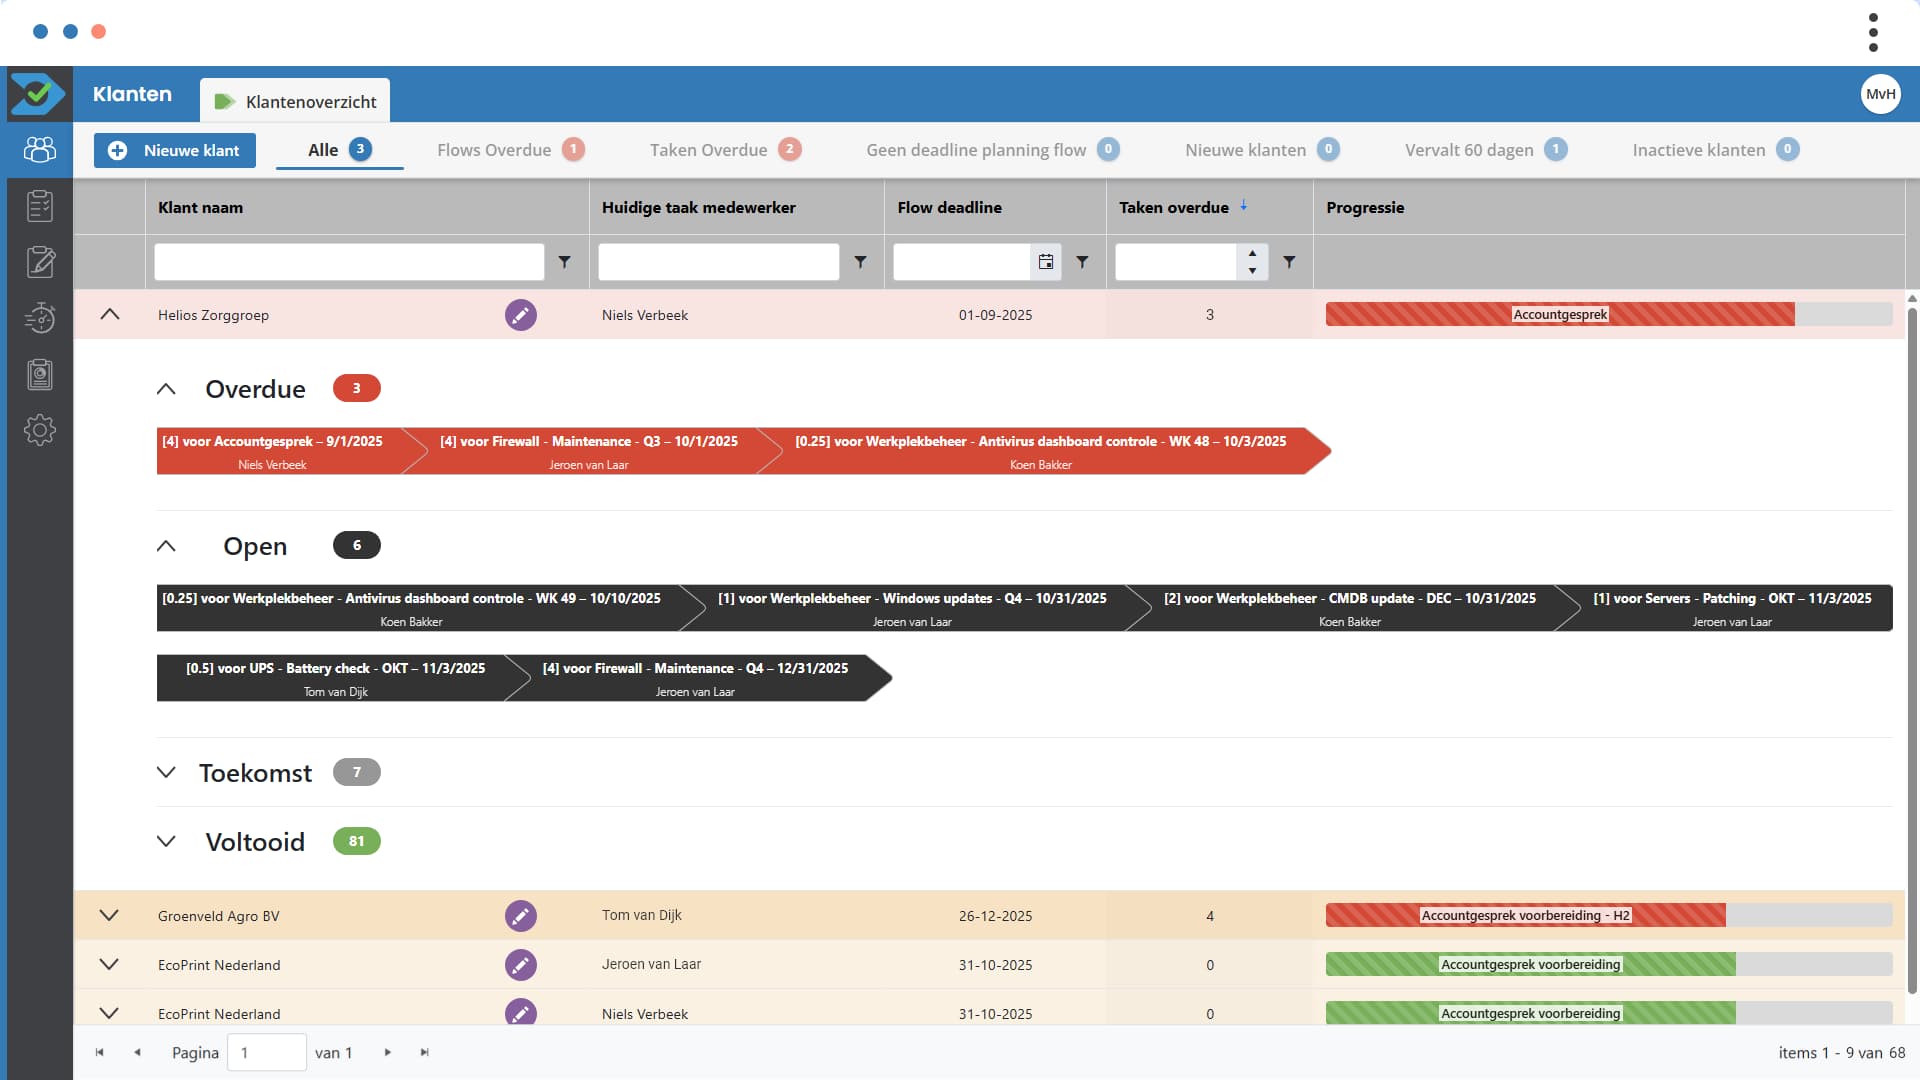Expand the Voltooid section

tap(166, 842)
